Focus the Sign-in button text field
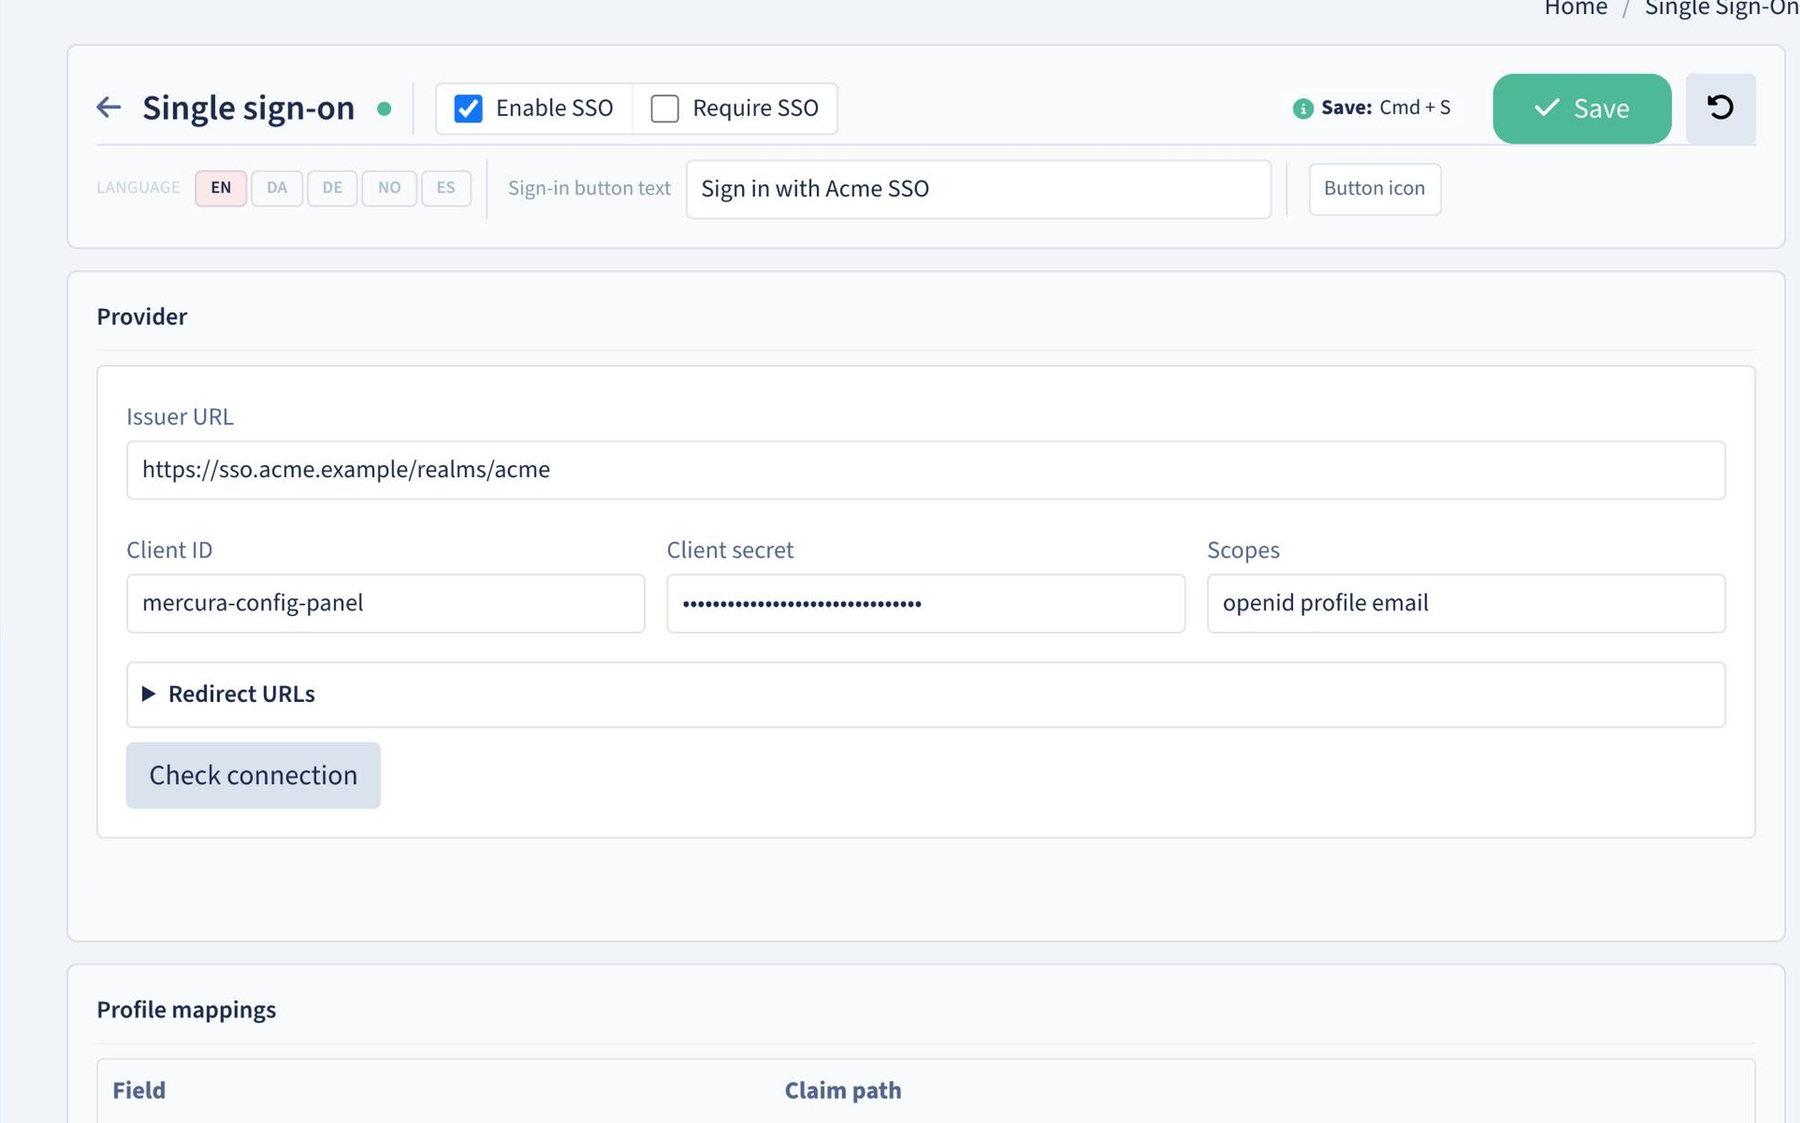 tap(978, 189)
